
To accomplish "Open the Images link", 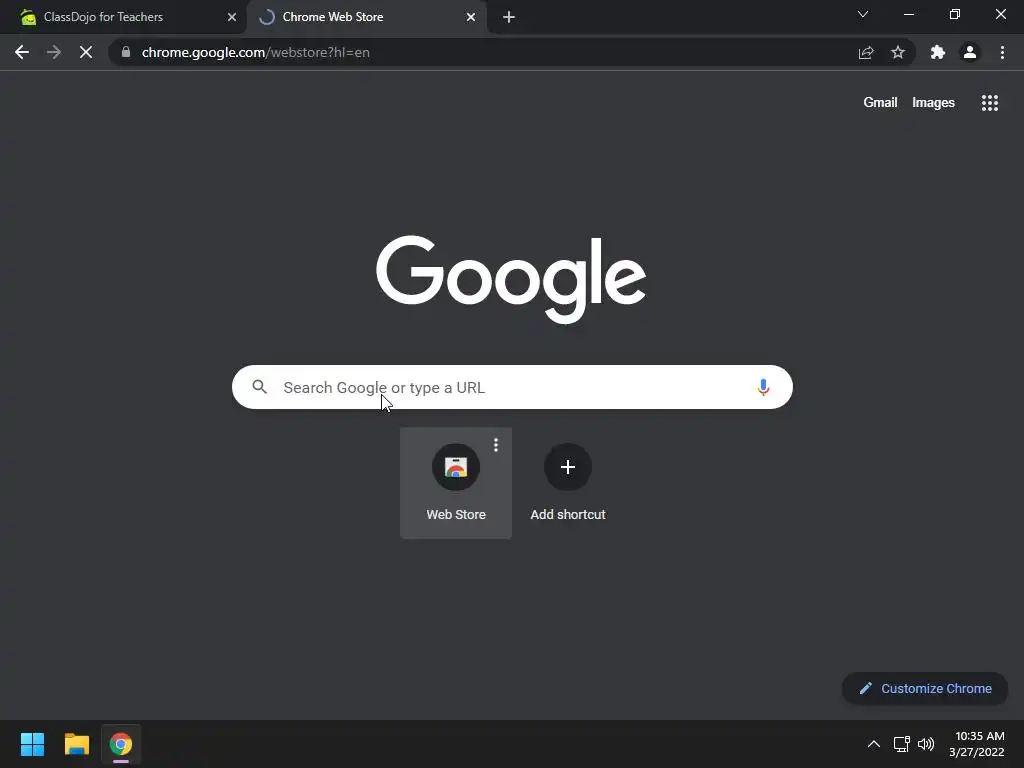I will pyautogui.click(x=933, y=103).
